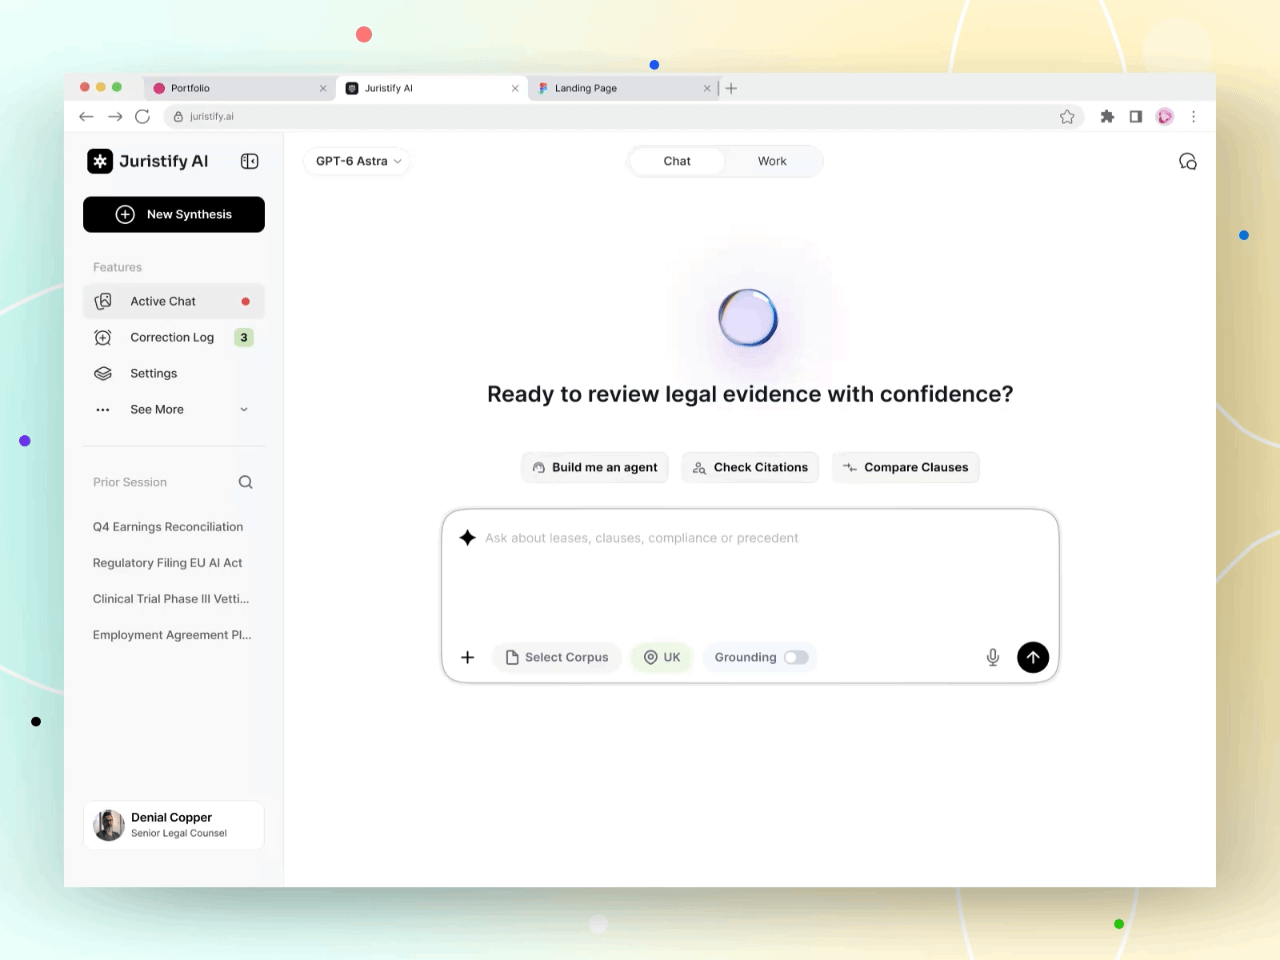Image resolution: width=1280 pixels, height=960 pixels.
Task: Go forward in browser history
Action: [115, 117]
